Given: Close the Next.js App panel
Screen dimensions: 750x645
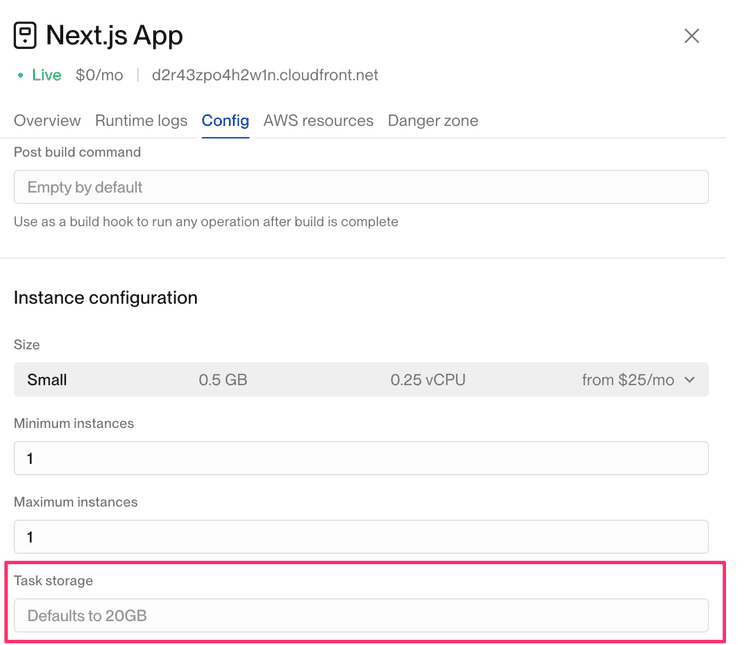Looking at the screenshot, I should pos(691,36).
